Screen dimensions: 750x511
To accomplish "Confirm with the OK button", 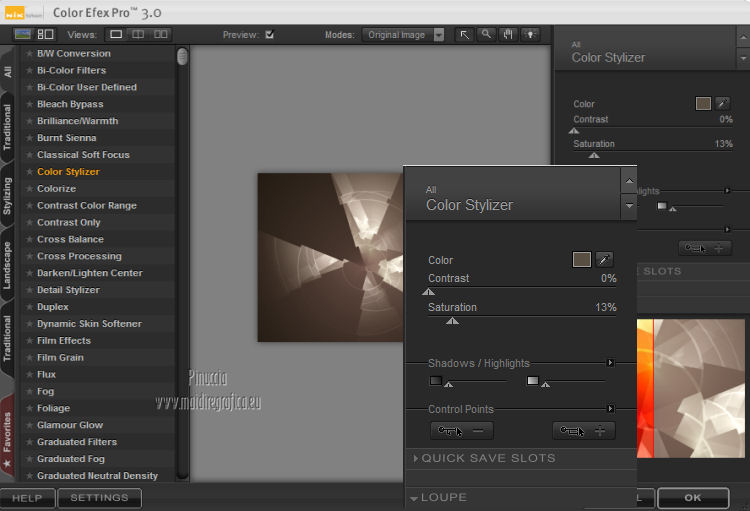I will [x=693, y=498].
